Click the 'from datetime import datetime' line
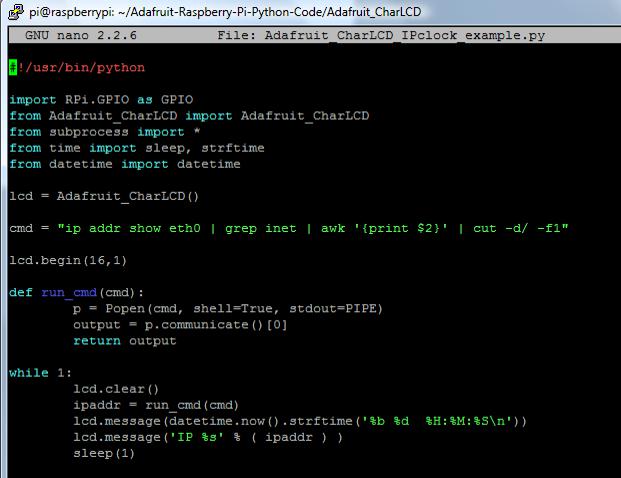Viewport: 621px width, 478px height. 125,164
